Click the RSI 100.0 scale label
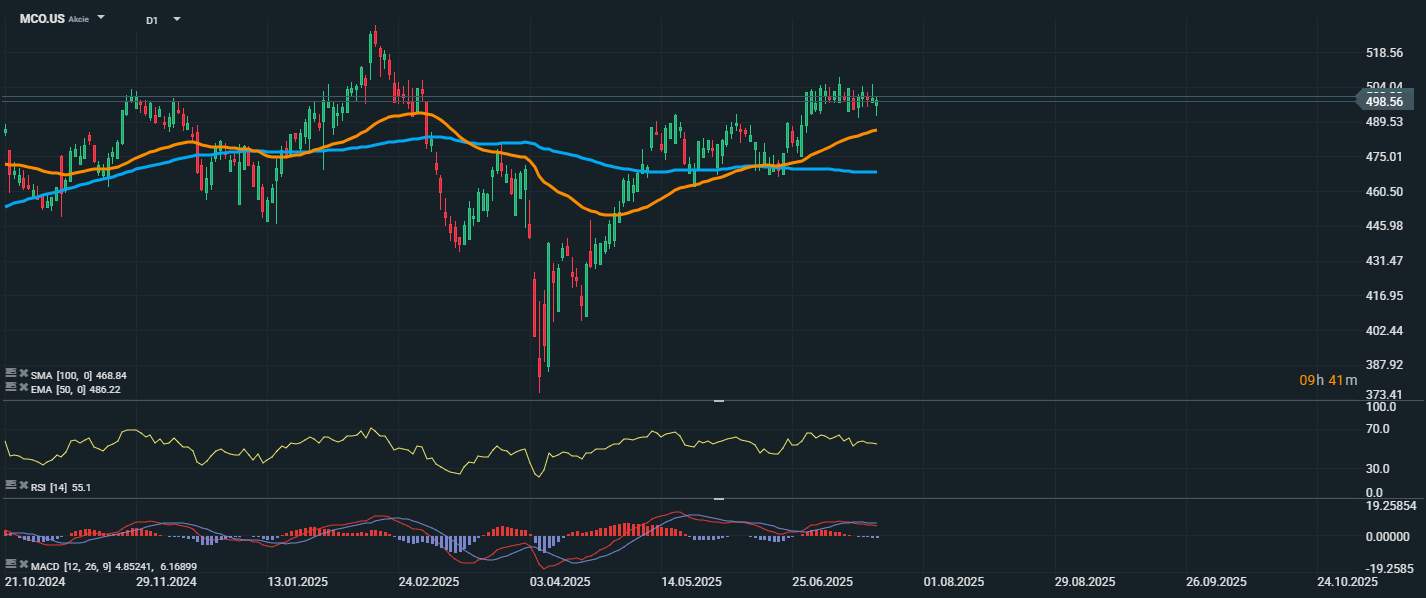1426x598 pixels. (1381, 408)
